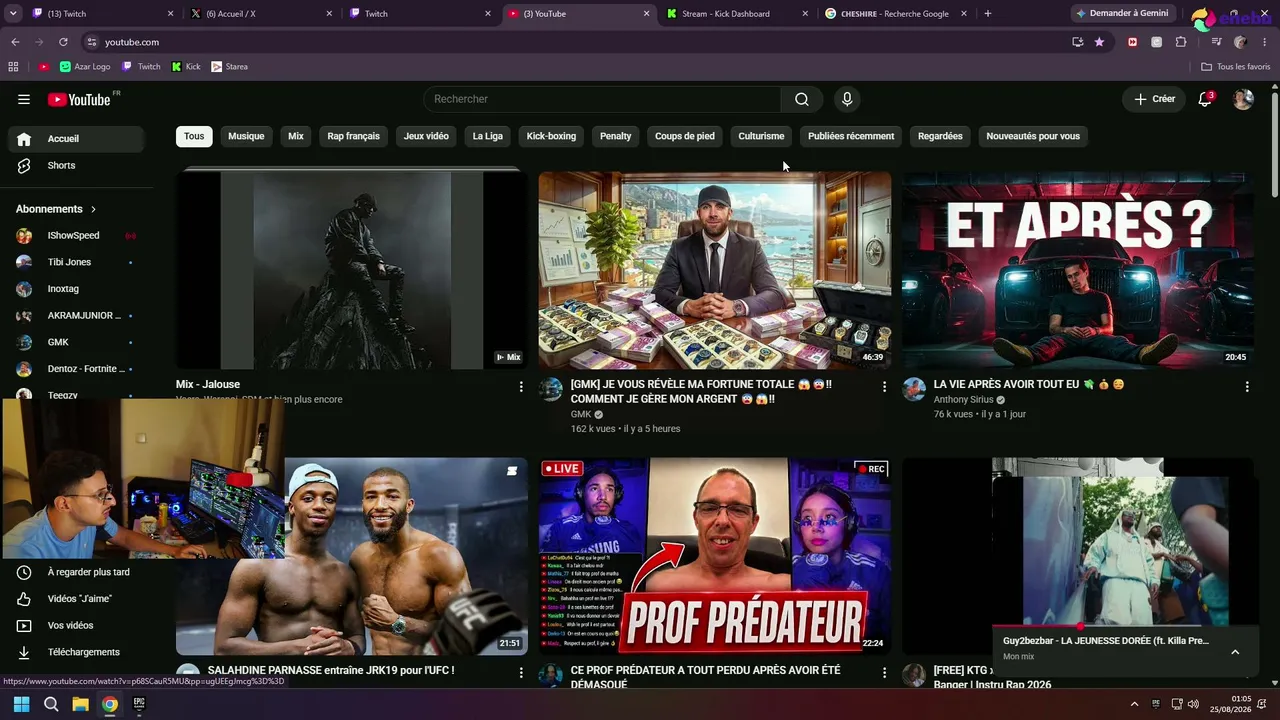The height and width of the screenshot is (720, 1280).
Task: Open the YouTube hamburger guide menu
Action: pos(24,99)
